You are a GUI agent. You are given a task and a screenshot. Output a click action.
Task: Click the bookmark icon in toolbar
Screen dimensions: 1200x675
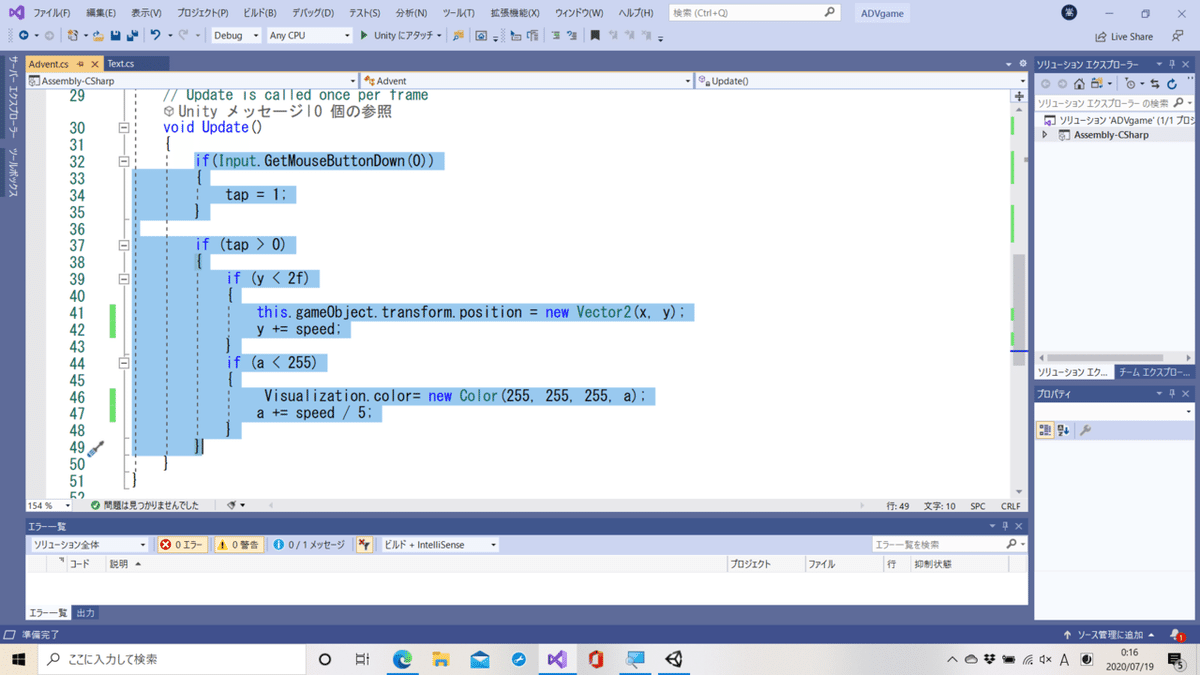595,35
